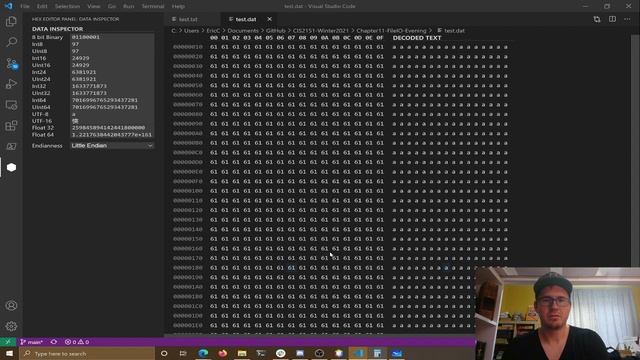Click the UTF-8 value field
This screenshot has width=640, height=360.
[x=112, y=114]
